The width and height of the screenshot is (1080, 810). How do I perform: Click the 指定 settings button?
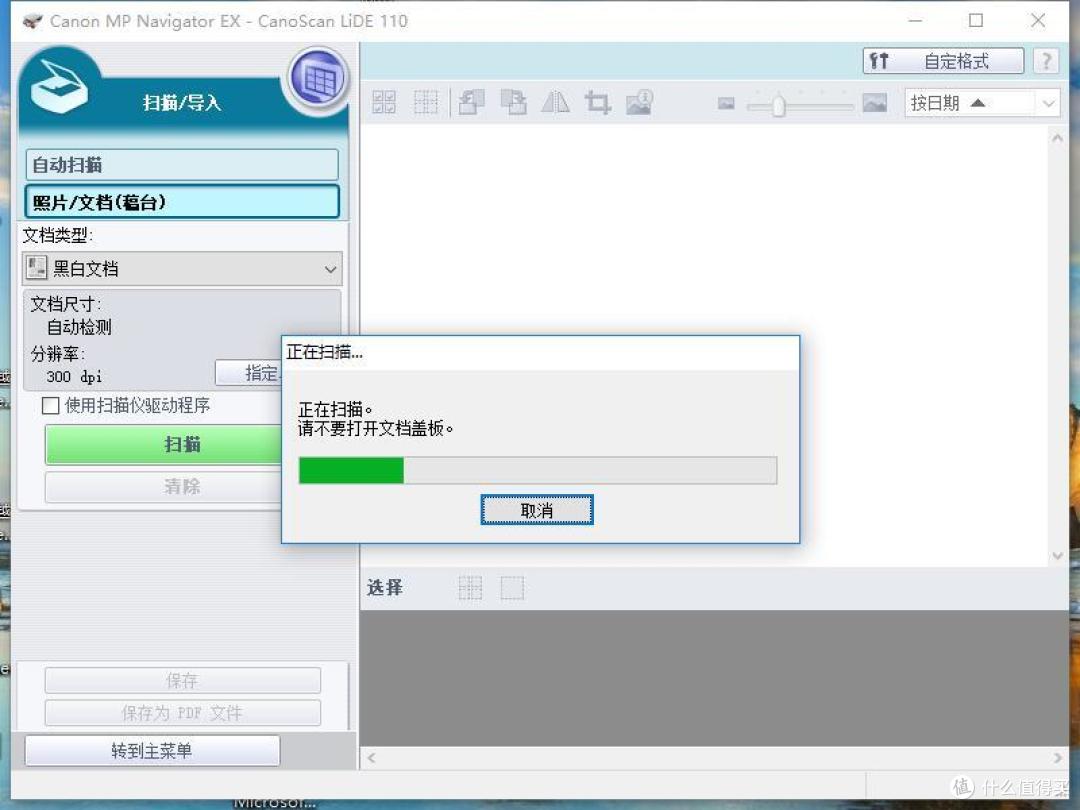pyautogui.click(x=249, y=373)
